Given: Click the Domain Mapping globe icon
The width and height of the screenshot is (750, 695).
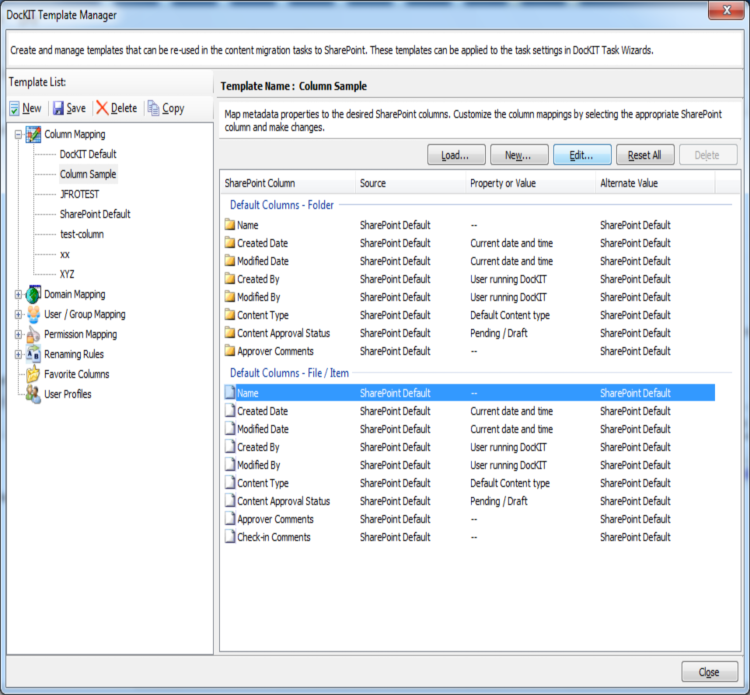Looking at the screenshot, I should (x=33, y=295).
